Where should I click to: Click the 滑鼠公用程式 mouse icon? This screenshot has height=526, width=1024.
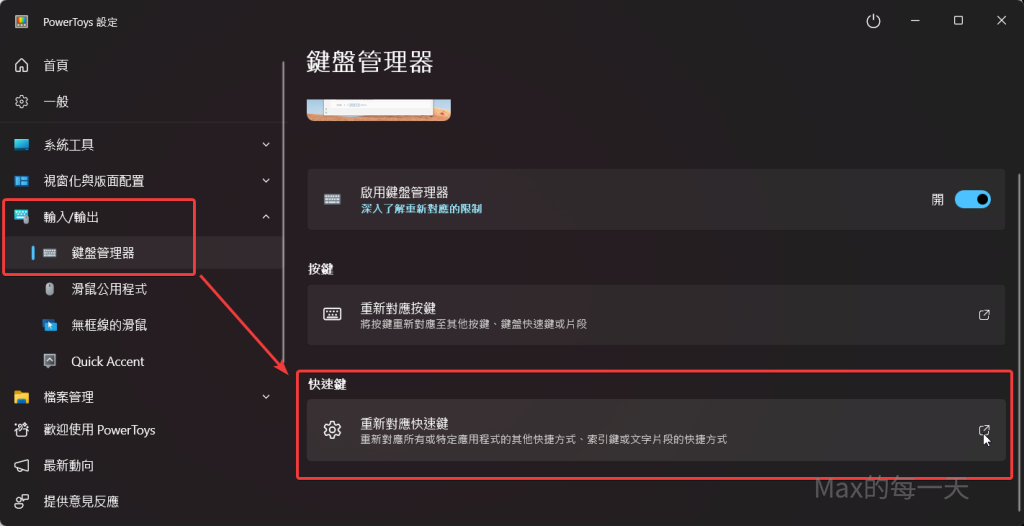50,289
